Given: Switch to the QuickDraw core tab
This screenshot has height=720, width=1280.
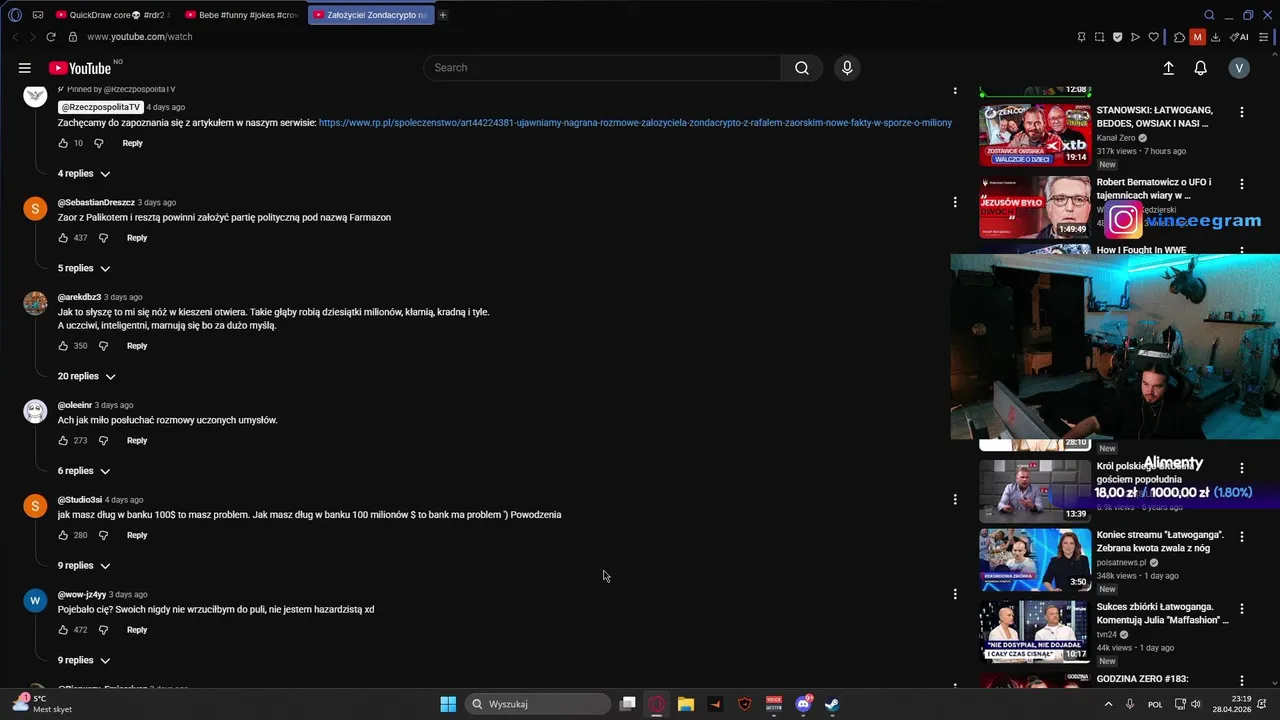Looking at the screenshot, I should click(x=113, y=15).
